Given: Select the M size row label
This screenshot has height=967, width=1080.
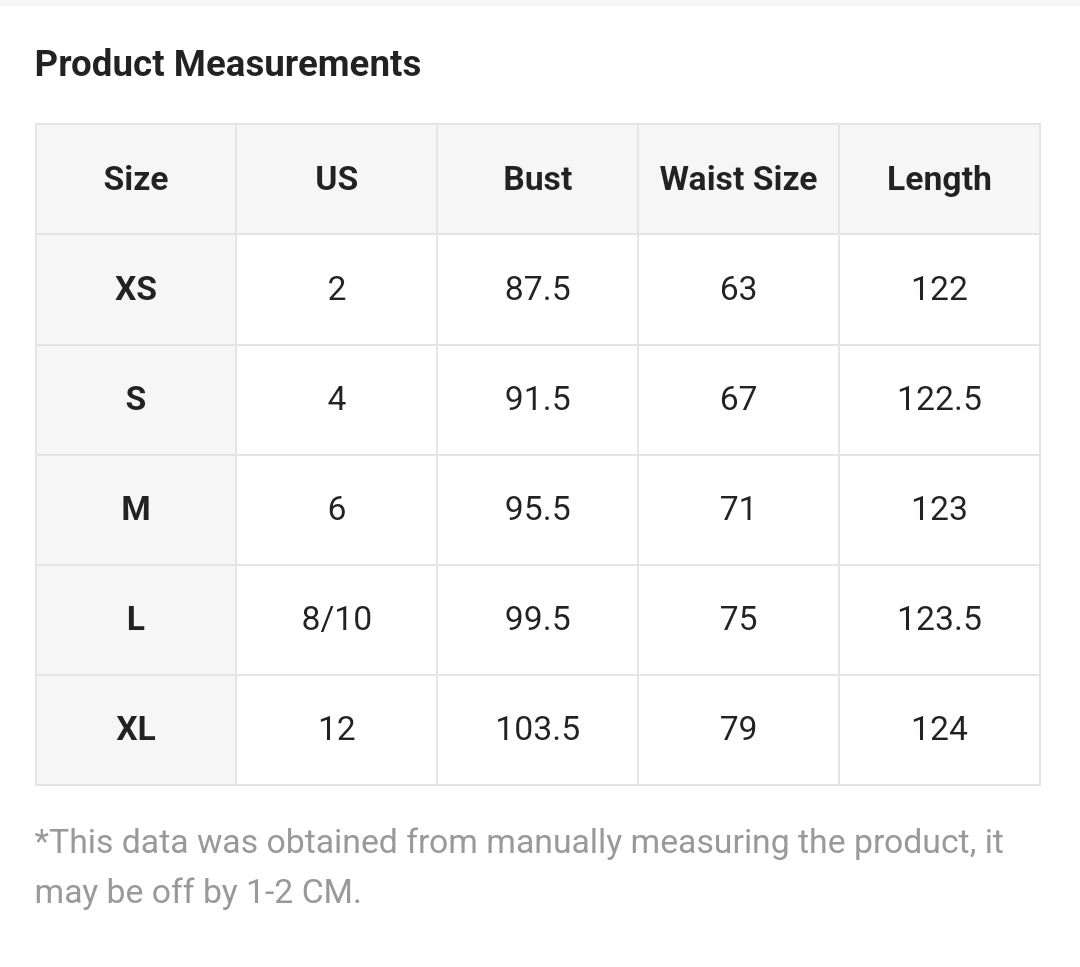Looking at the screenshot, I should [136, 509].
